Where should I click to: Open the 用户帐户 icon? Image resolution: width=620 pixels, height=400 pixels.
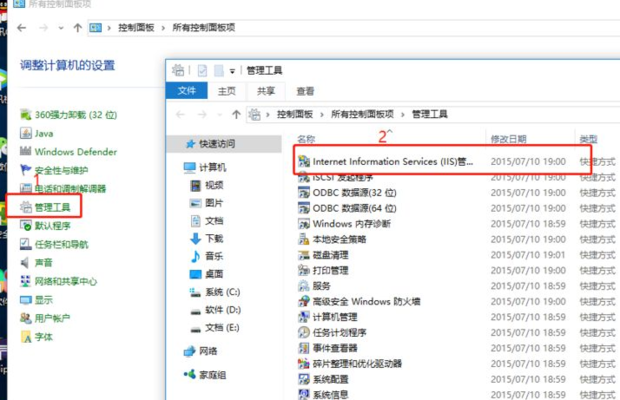[x=26, y=318]
